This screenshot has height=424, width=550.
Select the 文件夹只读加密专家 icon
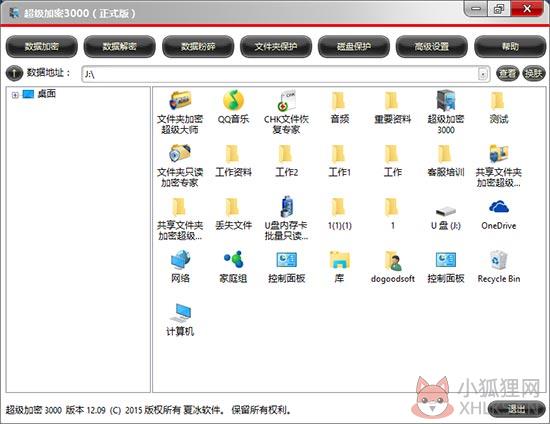180,165
